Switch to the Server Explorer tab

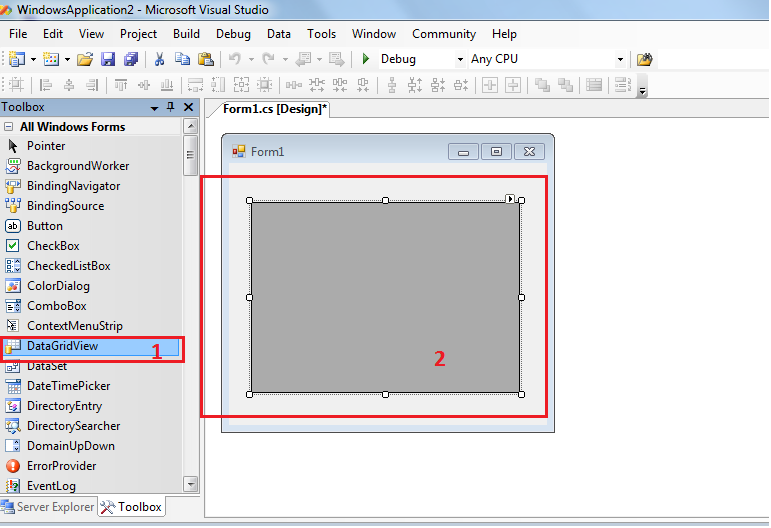click(48, 507)
